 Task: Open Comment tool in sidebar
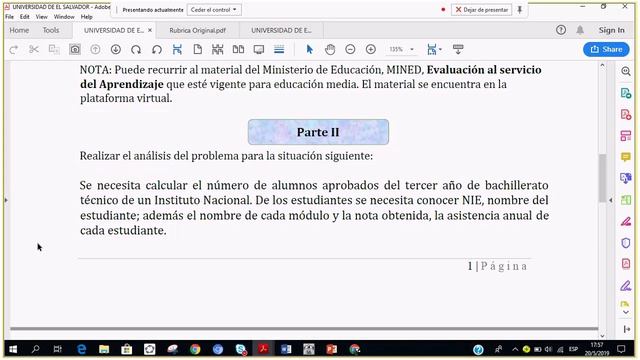coord(626,157)
